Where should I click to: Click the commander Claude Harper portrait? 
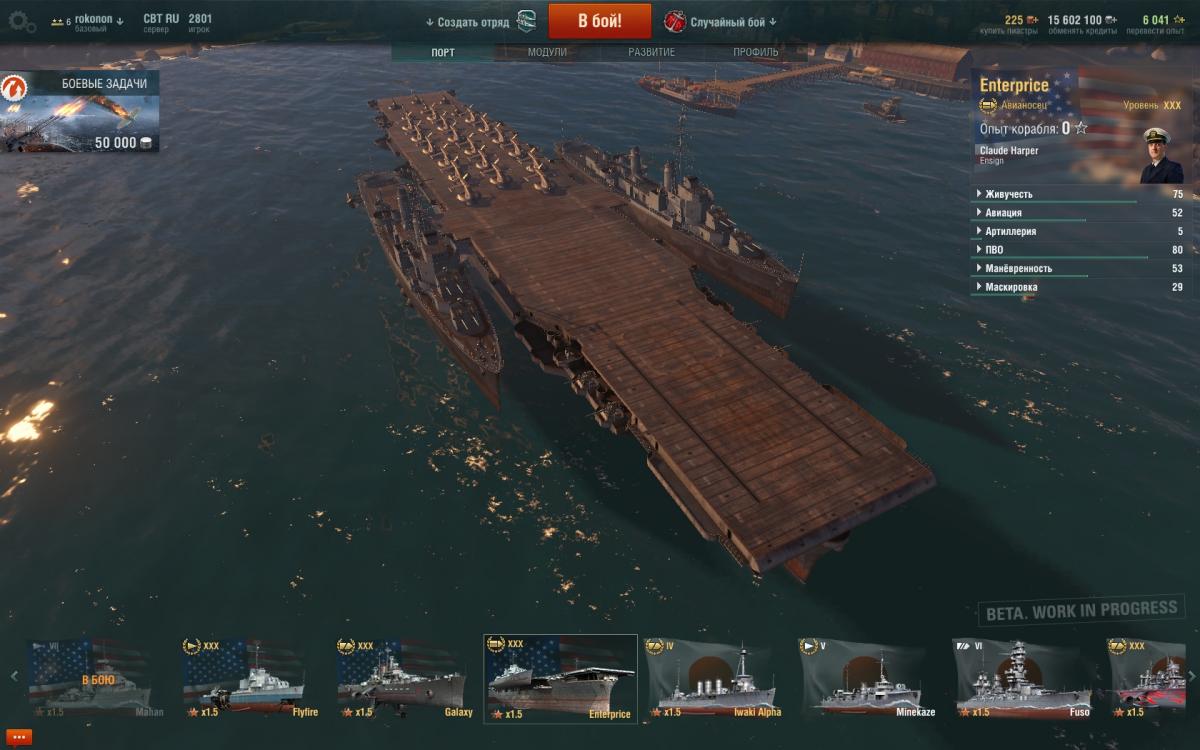[x=1160, y=155]
